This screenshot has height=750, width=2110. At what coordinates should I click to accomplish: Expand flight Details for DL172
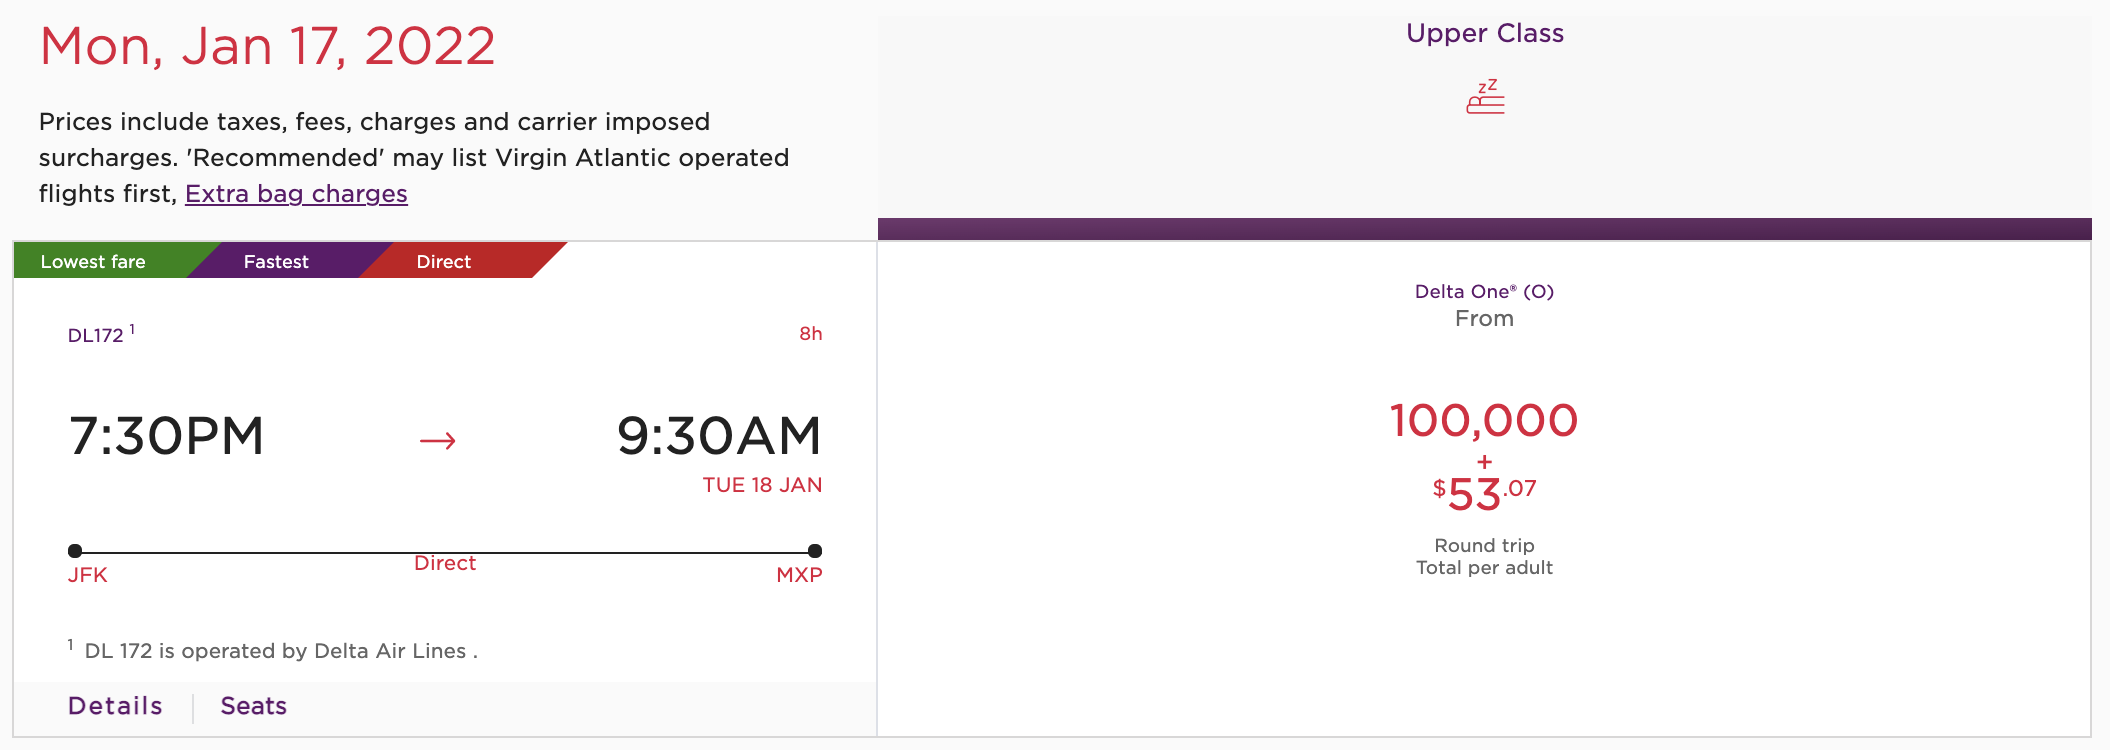tap(115, 705)
